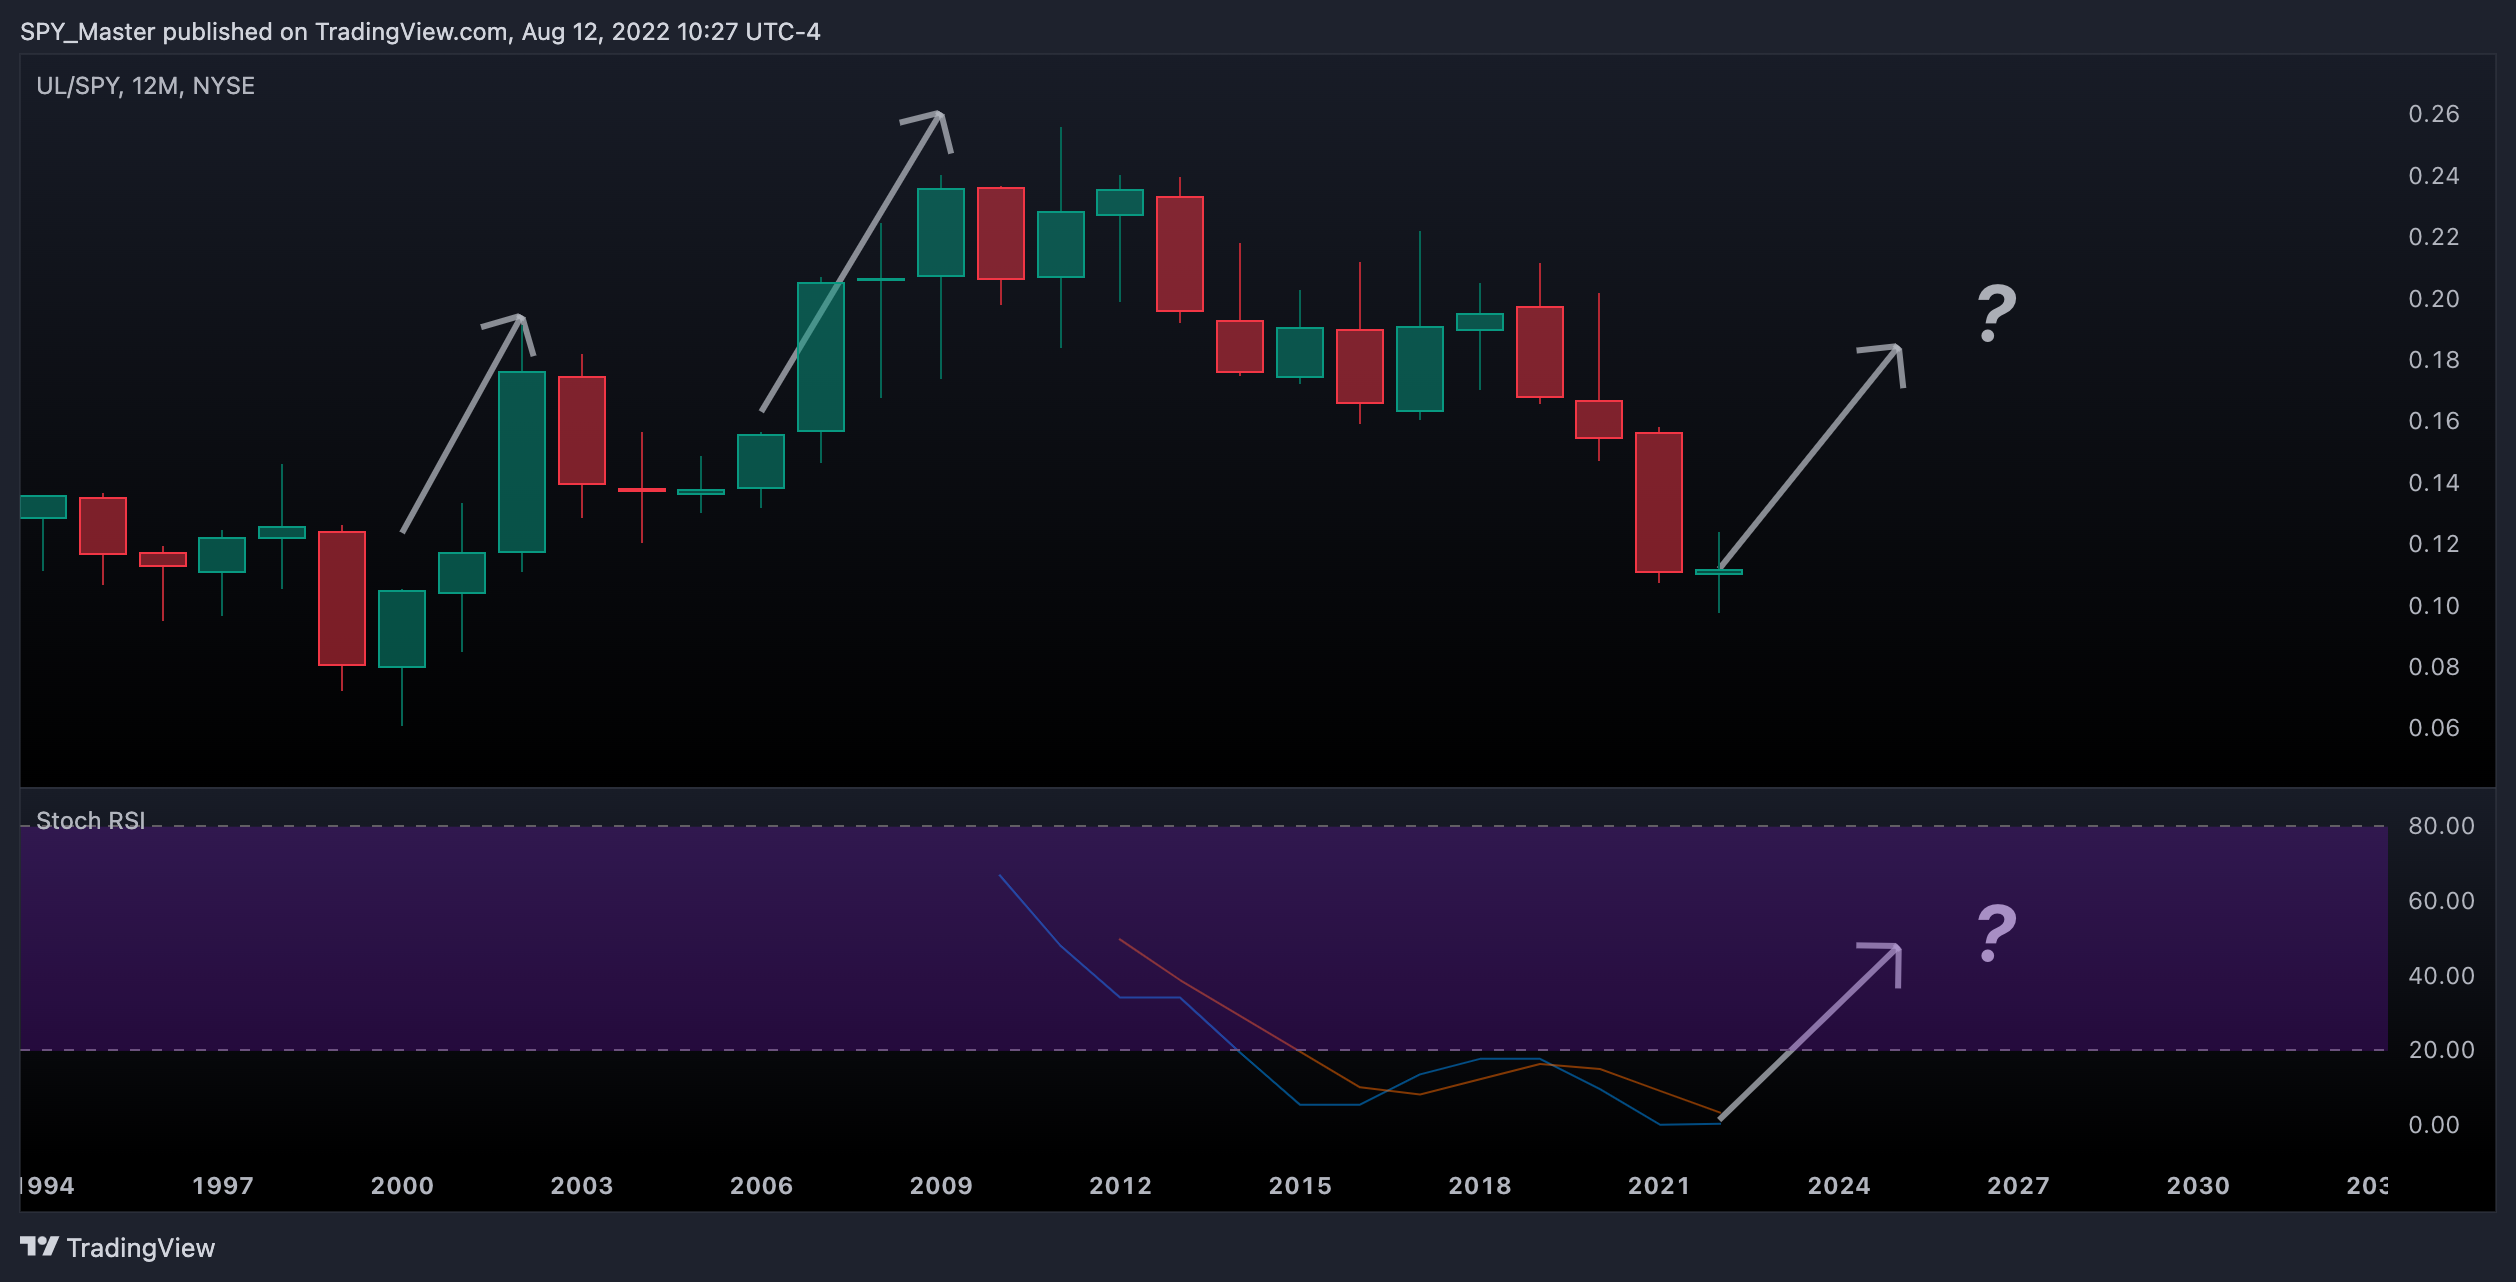Click the 2009 time axis label
2516x1282 pixels.
941,1186
